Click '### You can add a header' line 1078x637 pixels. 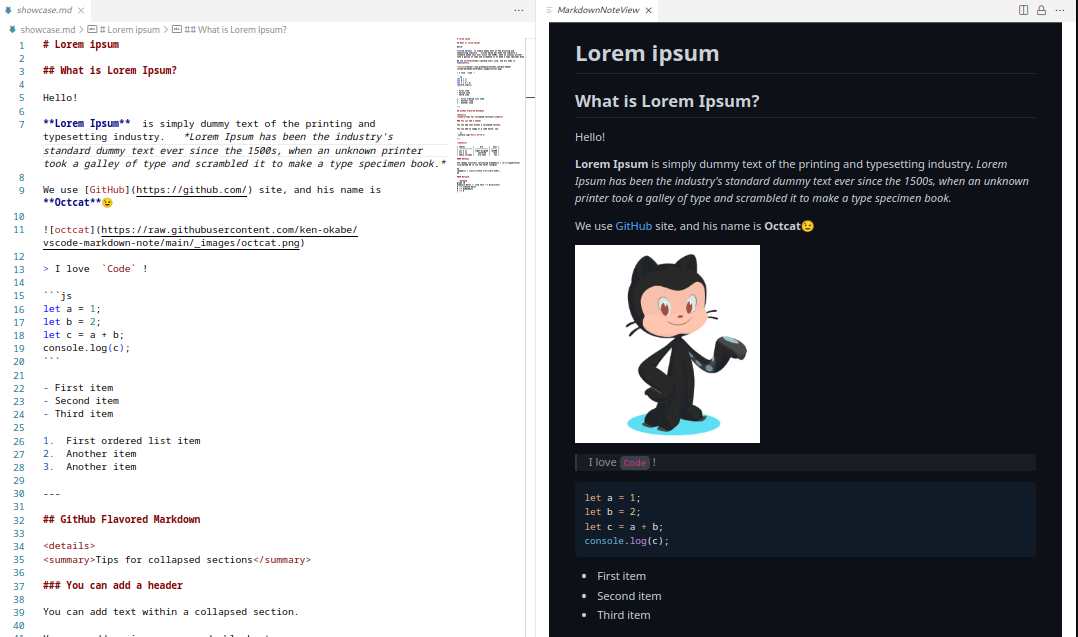(x=113, y=586)
